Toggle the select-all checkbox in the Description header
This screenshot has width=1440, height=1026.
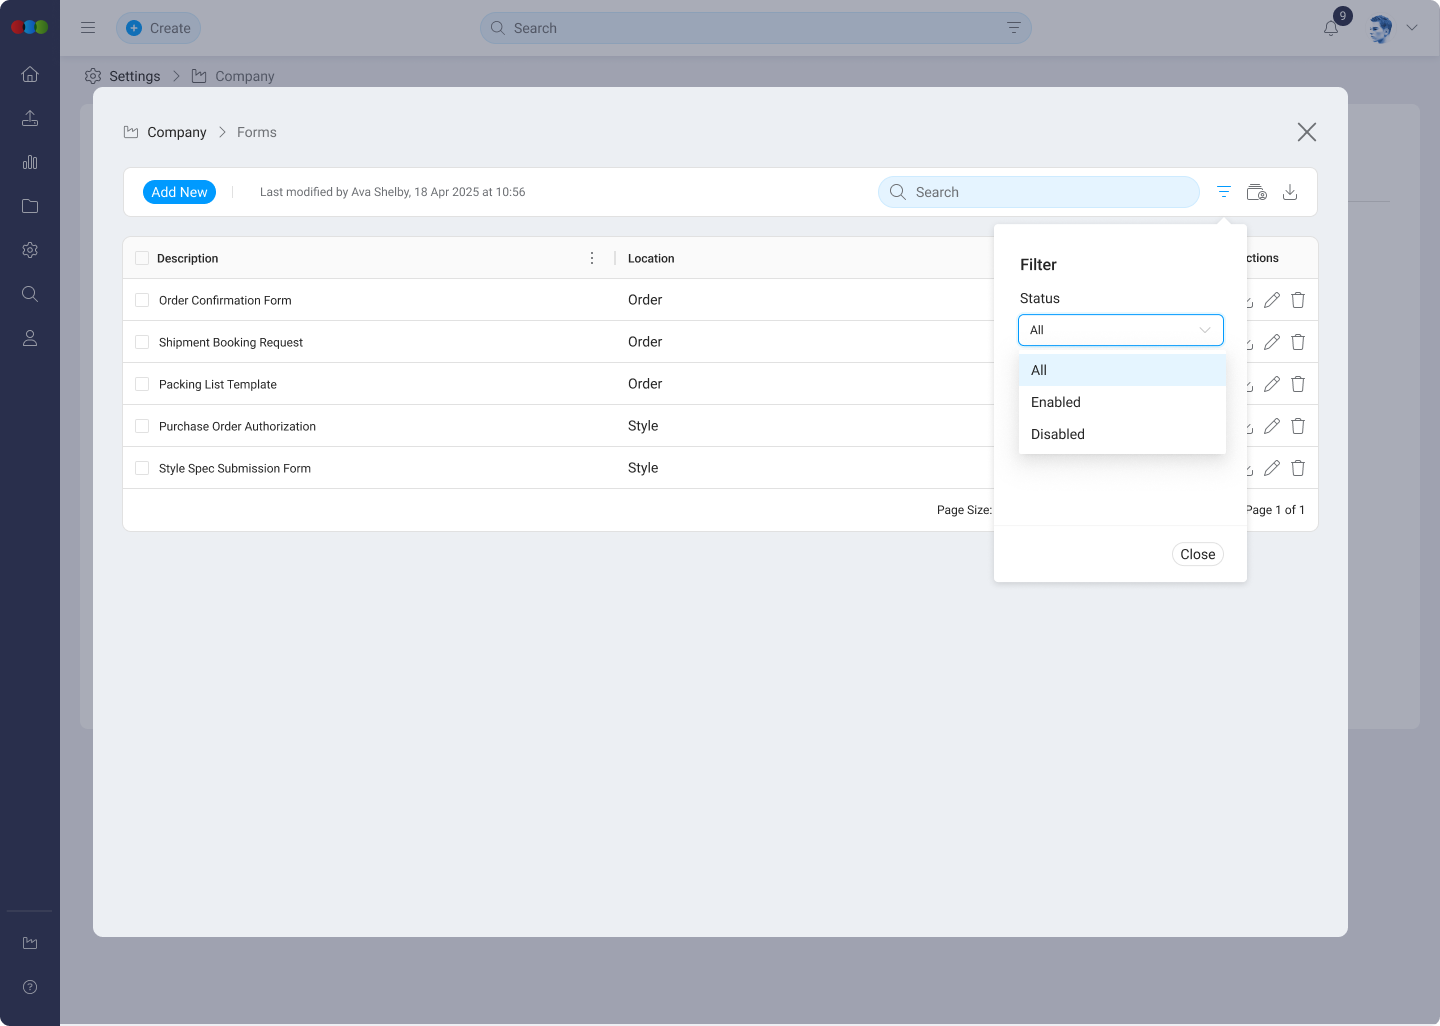142,258
